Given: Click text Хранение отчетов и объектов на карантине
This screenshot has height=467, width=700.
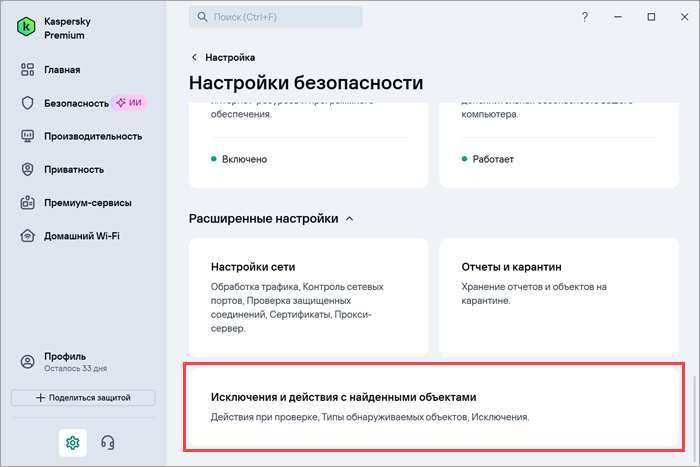Looking at the screenshot, I should tap(534, 293).
